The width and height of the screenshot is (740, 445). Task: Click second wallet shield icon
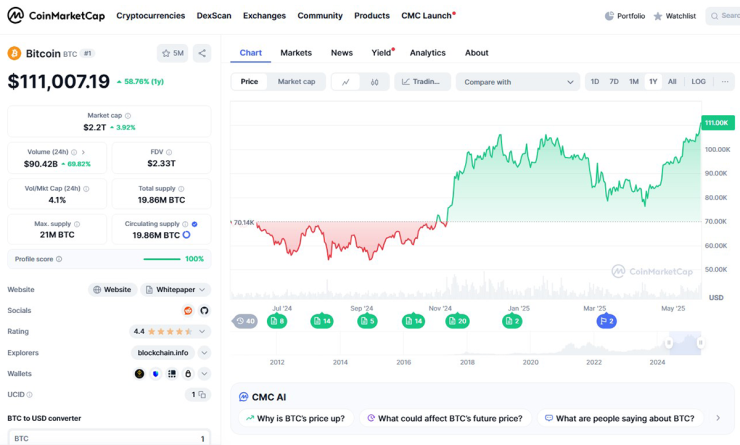click(x=156, y=374)
